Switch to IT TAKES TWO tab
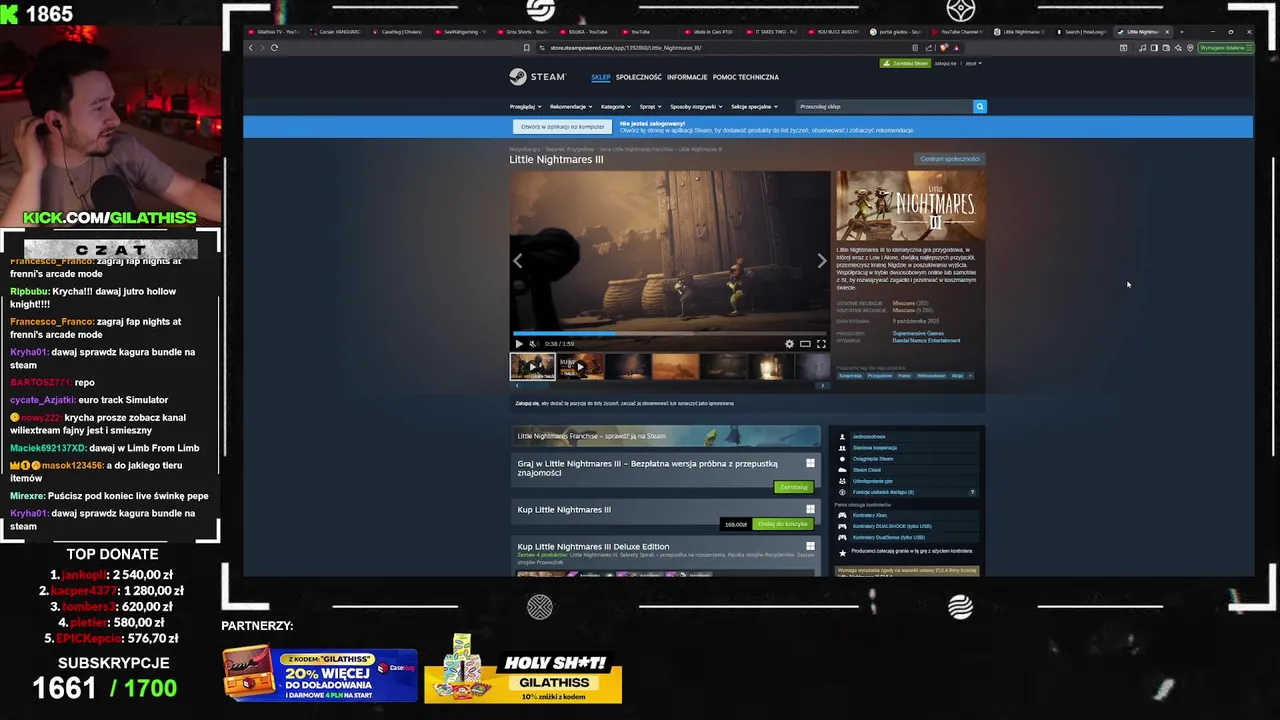The image size is (1280, 720). tap(771, 32)
